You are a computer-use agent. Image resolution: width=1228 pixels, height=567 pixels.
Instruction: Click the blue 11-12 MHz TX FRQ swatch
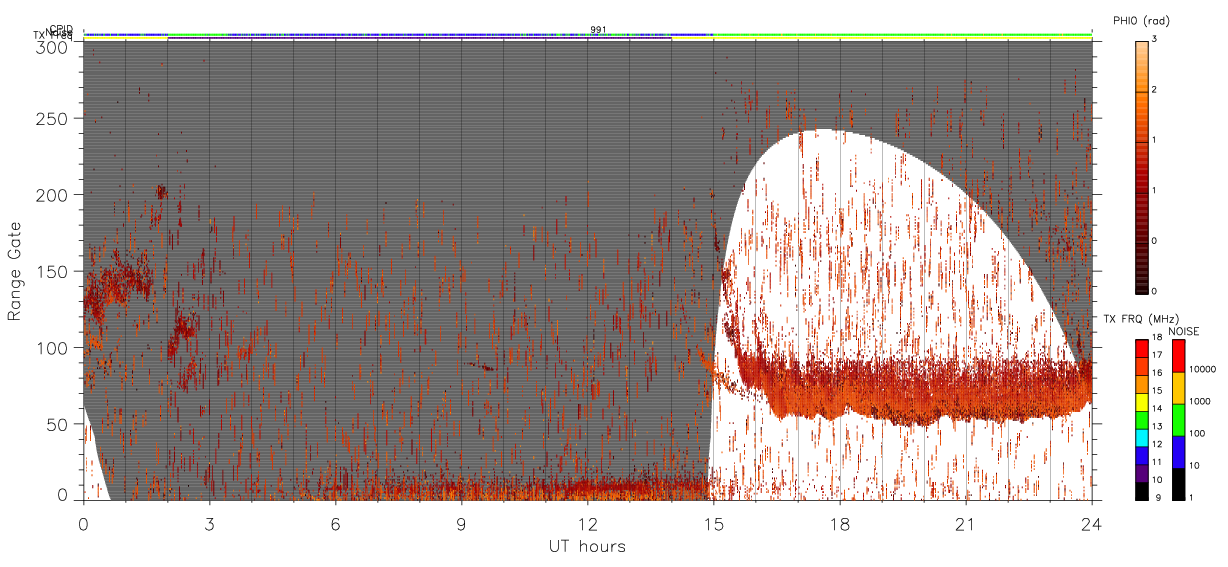coord(1141,455)
